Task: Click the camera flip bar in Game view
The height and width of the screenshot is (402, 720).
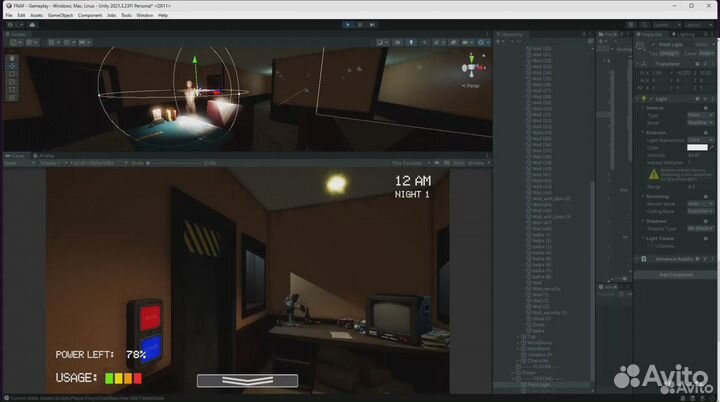Action: [x=248, y=380]
